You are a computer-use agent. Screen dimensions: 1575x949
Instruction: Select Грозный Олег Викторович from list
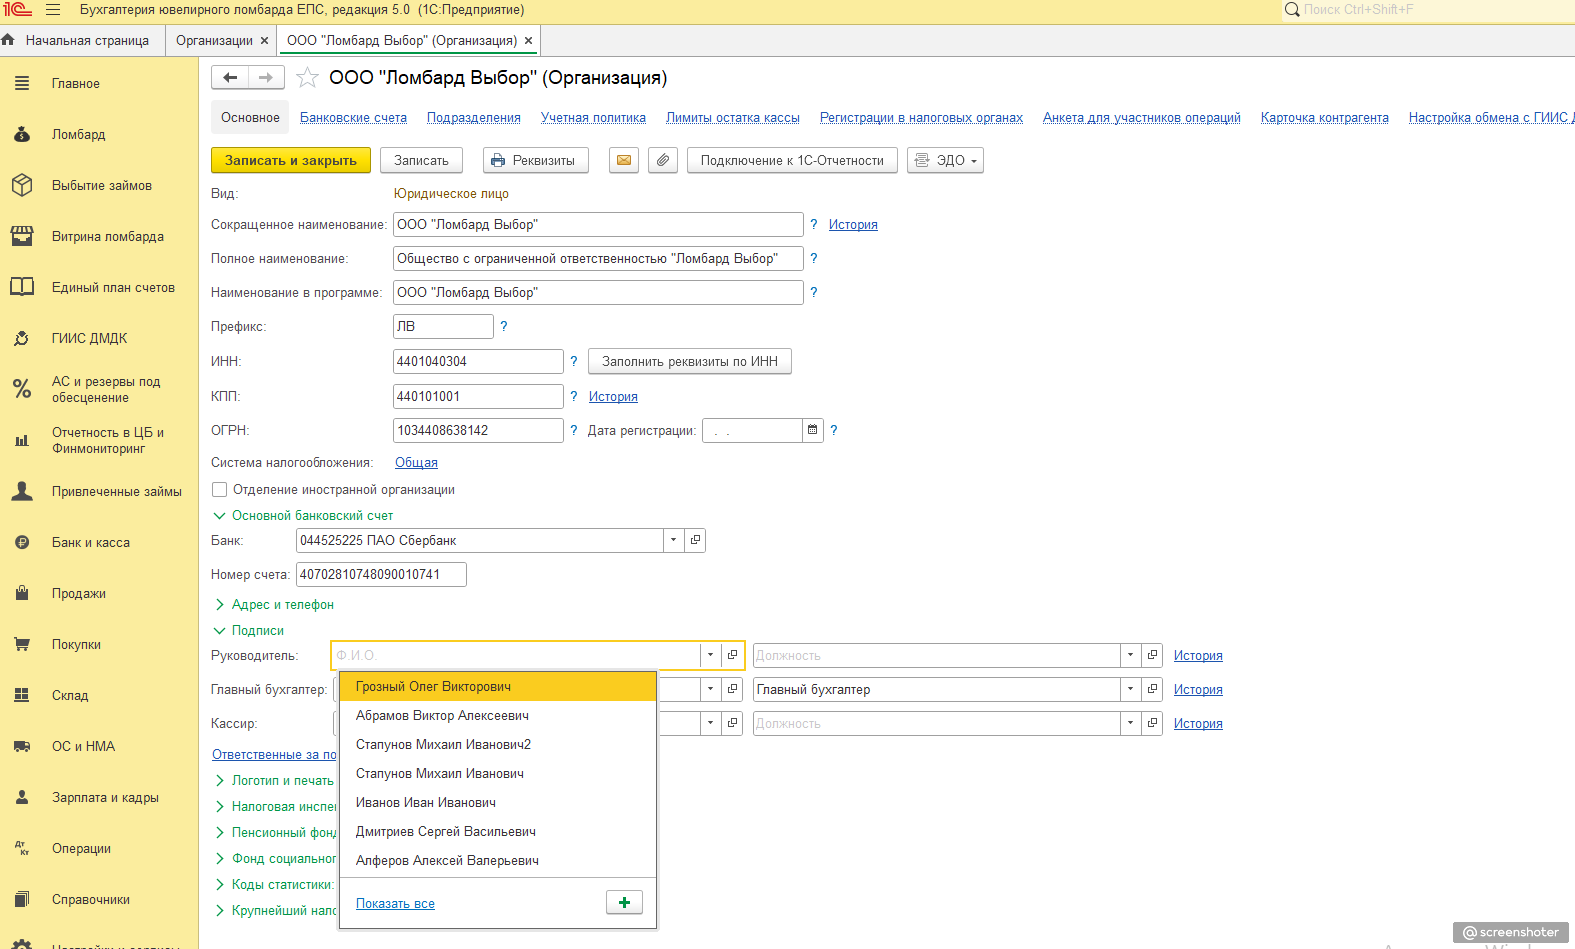click(x=498, y=687)
